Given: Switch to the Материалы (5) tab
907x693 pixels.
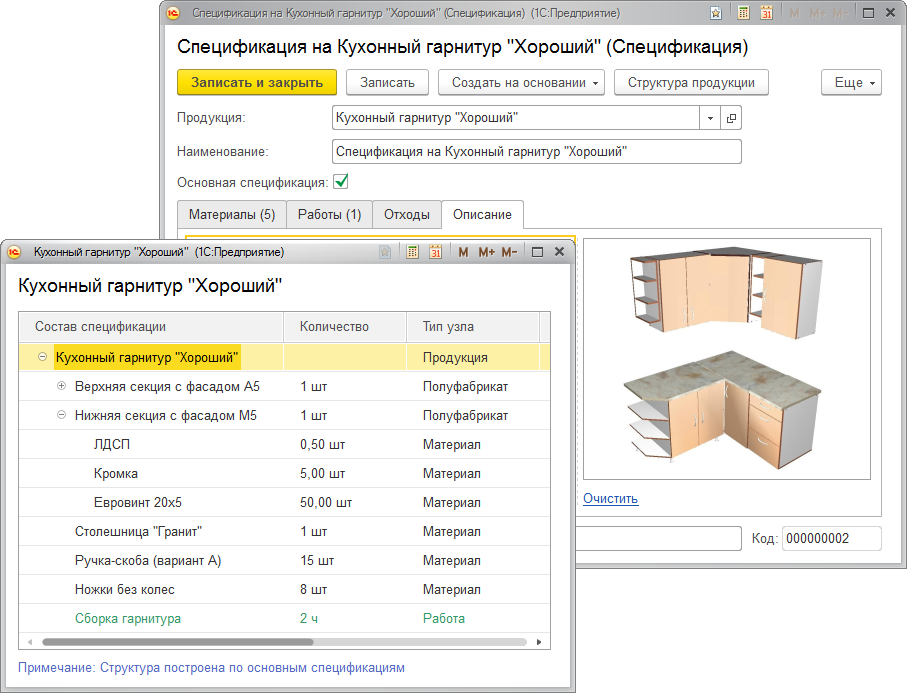Looking at the screenshot, I should point(231,214).
